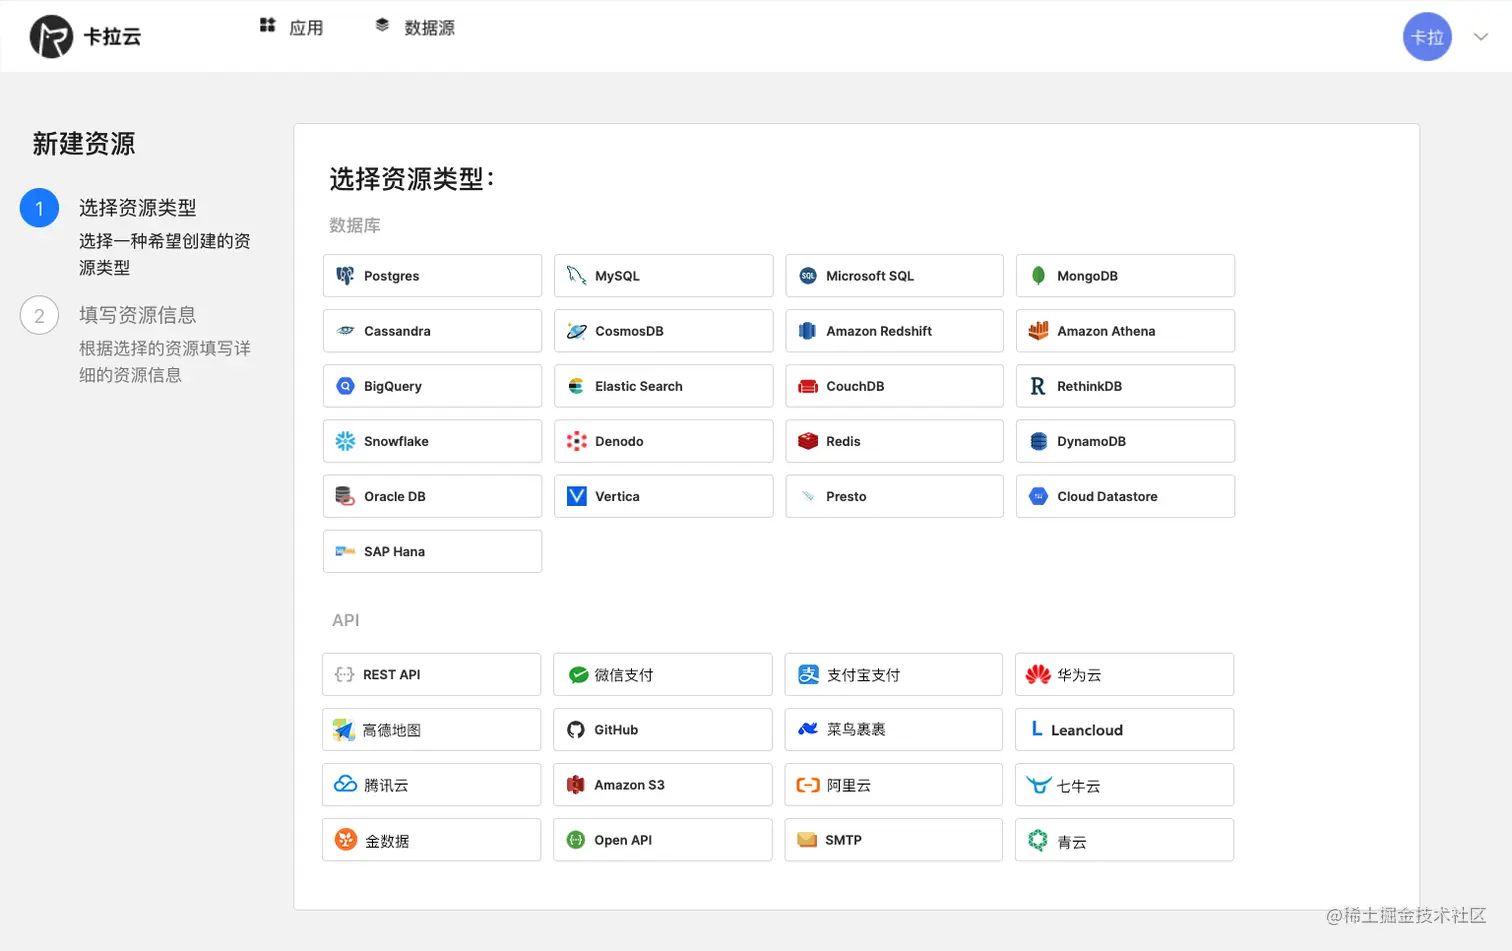1512x951 pixels.
Task: Select the 阿里云 API resource
Action: click(x=893, y=784)
